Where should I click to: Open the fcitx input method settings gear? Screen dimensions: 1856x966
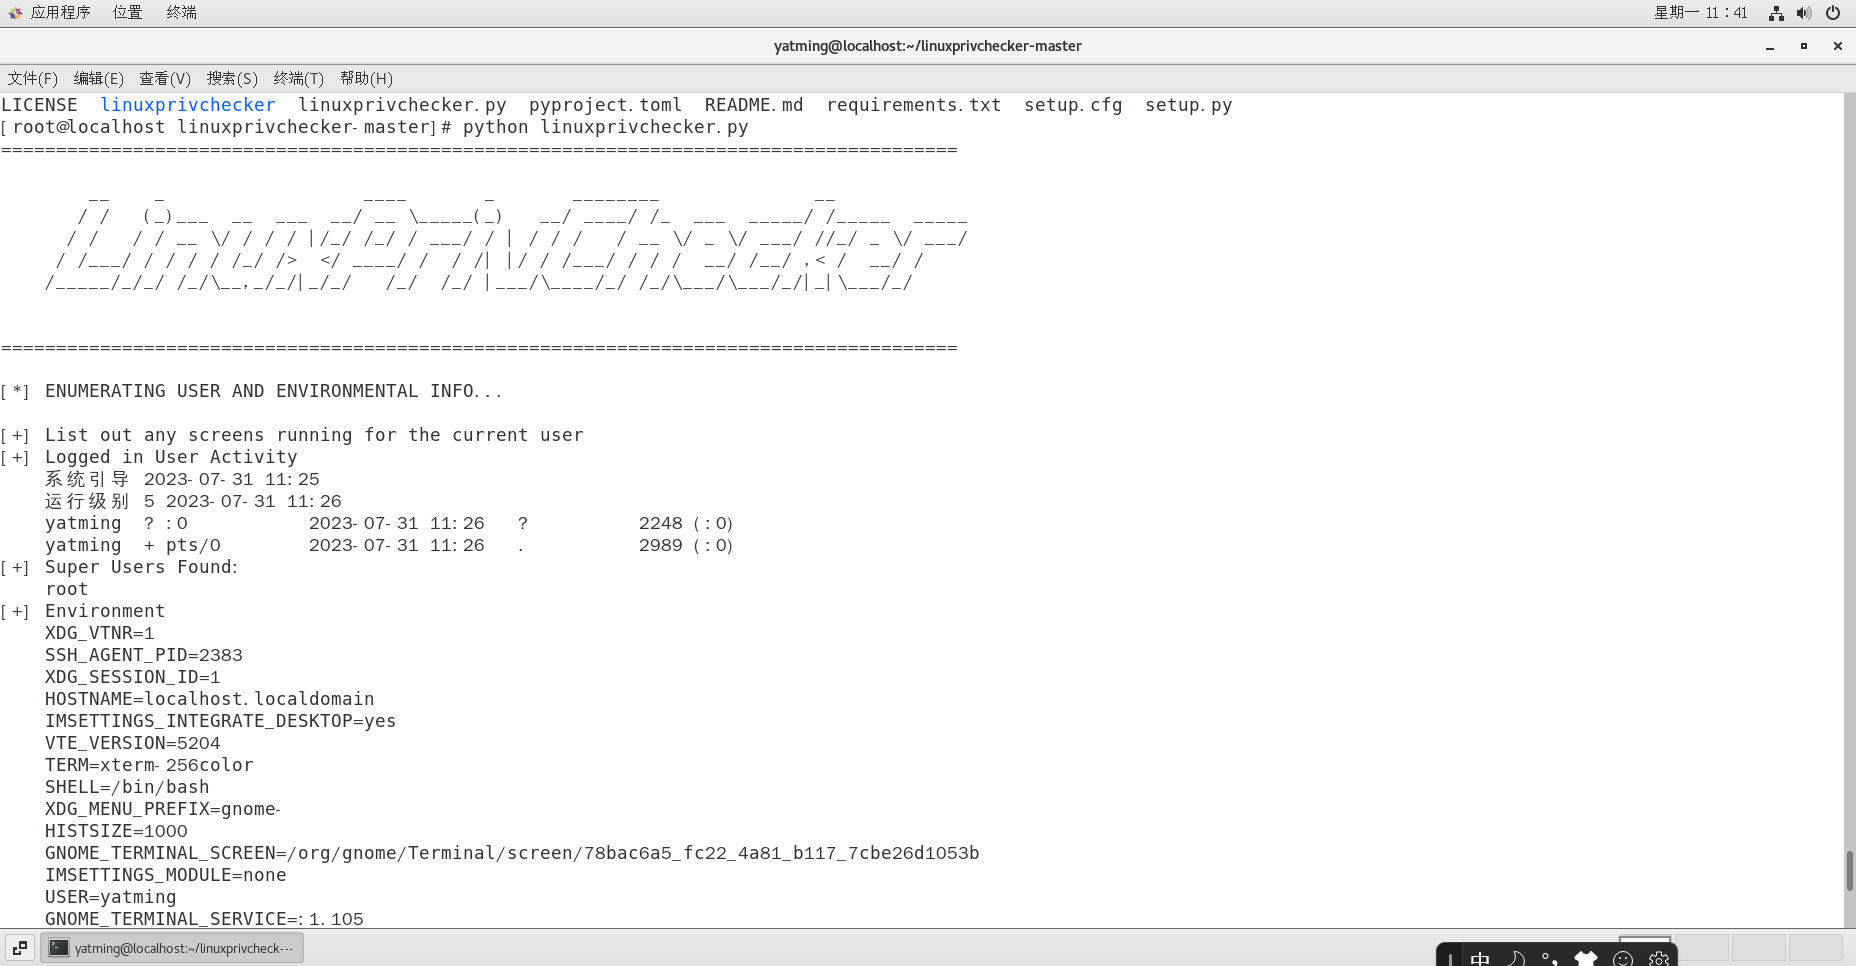(1658, 957)
